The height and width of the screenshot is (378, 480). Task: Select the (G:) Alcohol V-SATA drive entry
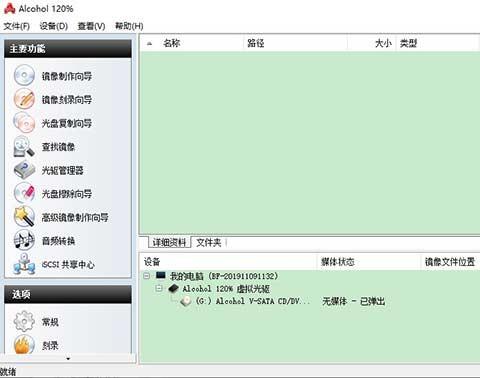(245, 301)
